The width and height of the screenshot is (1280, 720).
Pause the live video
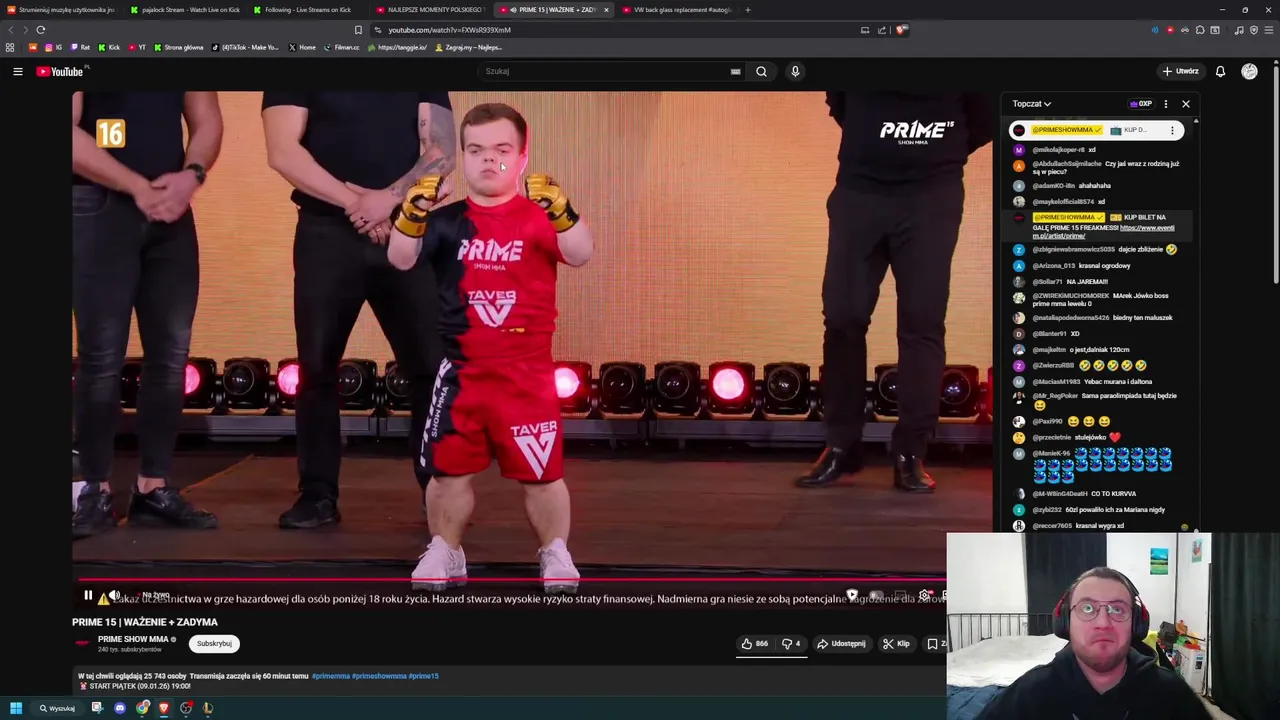(88, 595)
